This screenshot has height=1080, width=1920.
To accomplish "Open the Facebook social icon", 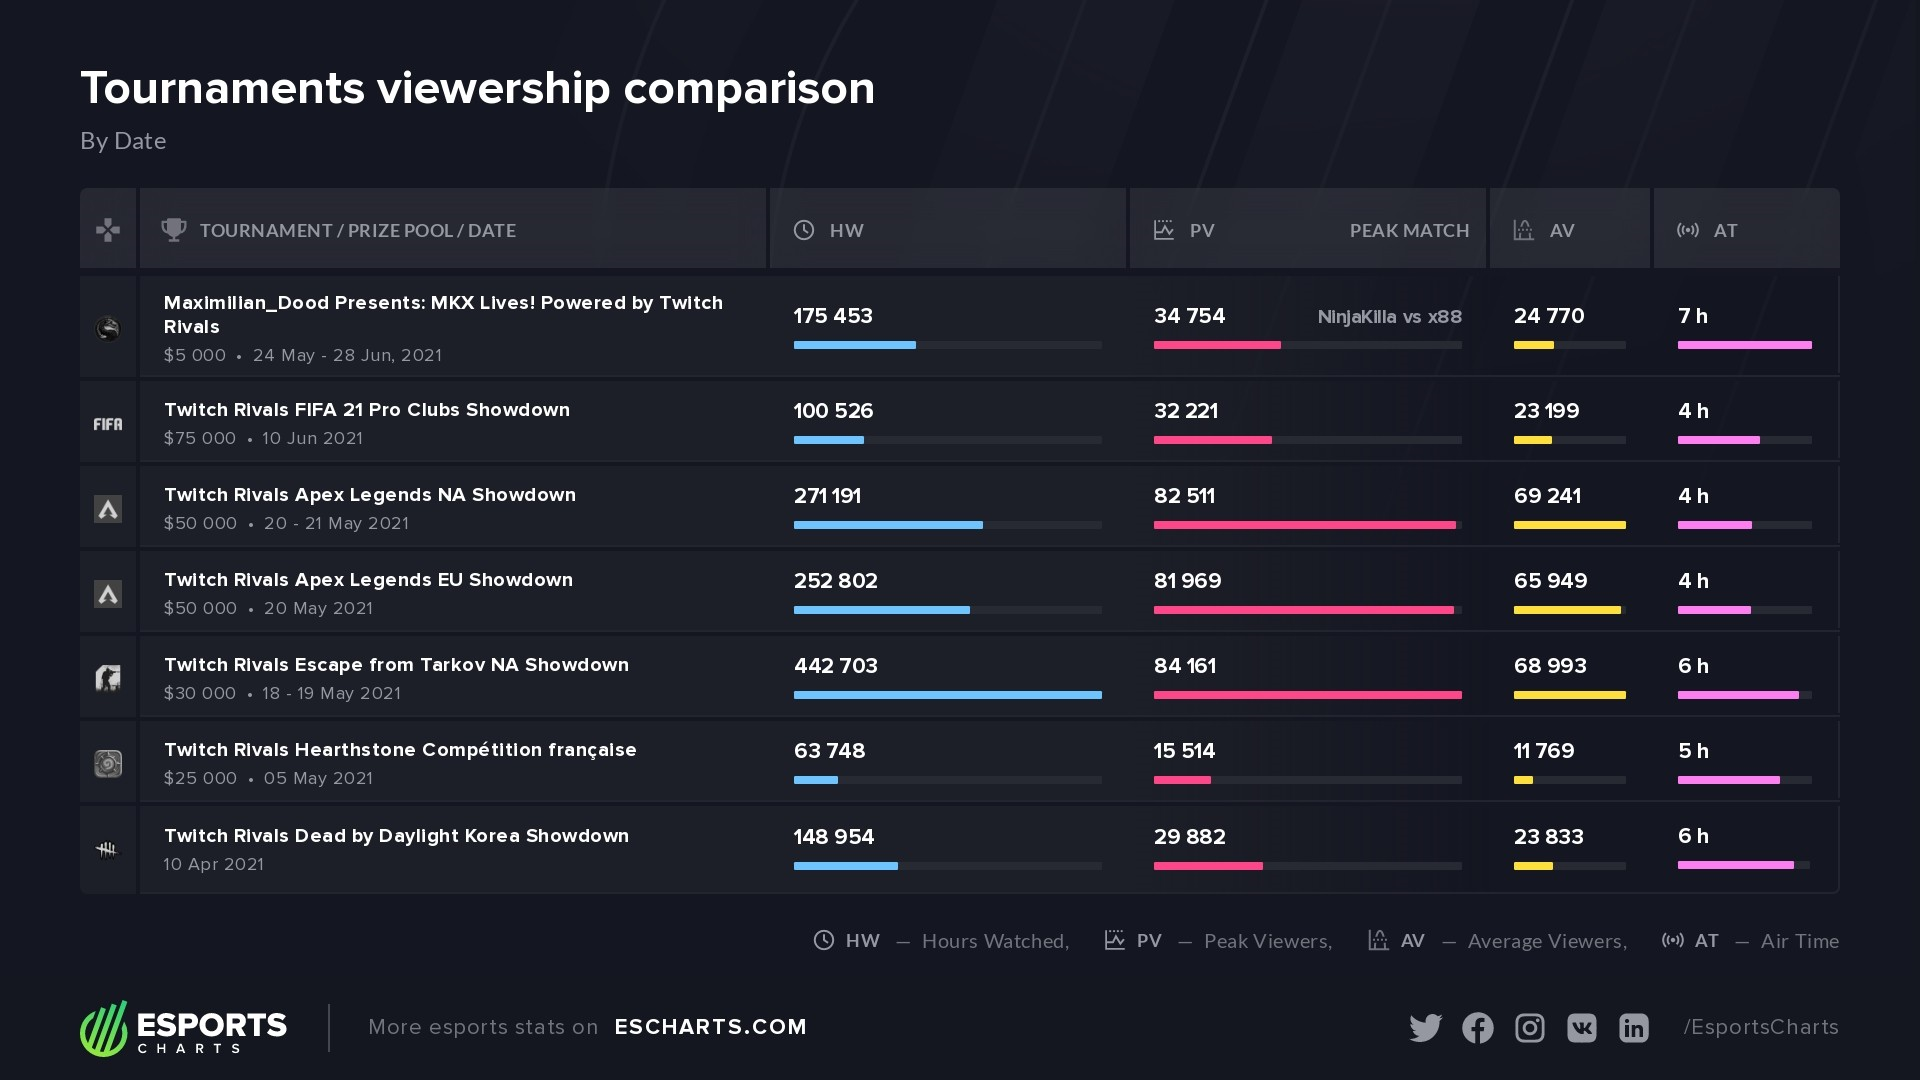I will (1477, 1028).
